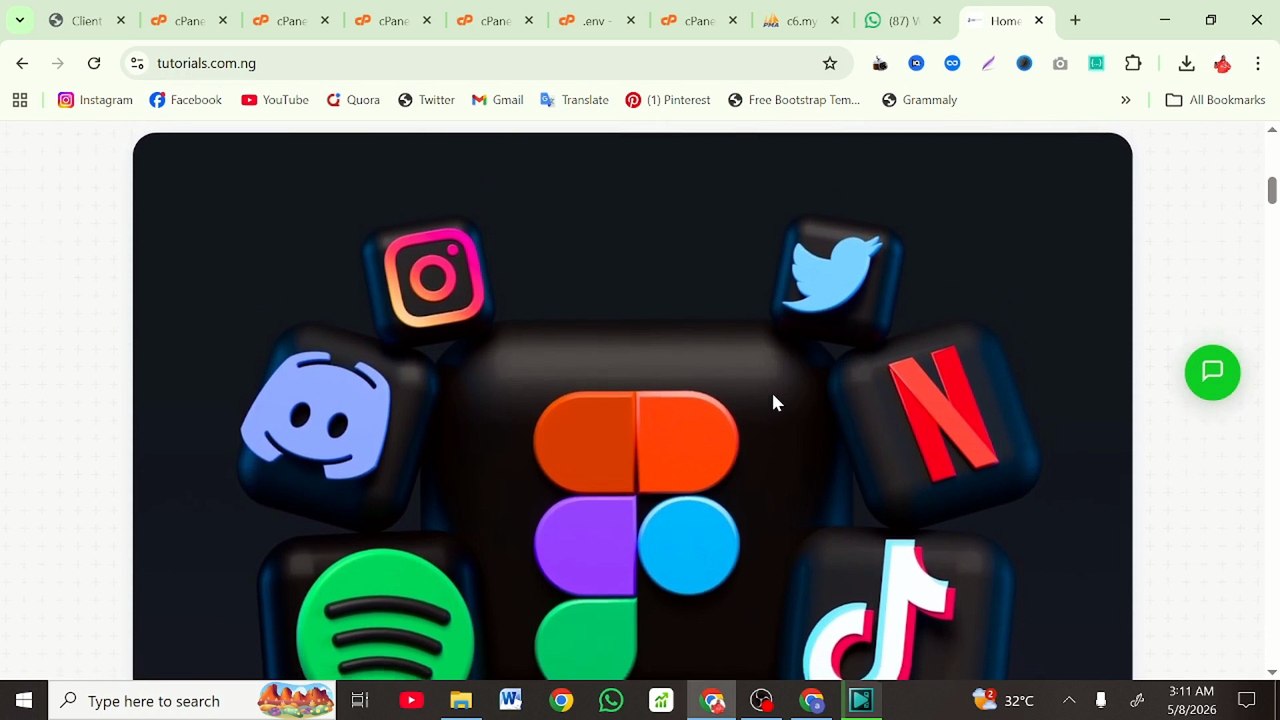
Task: Open the Quora bookmark
Action: tap(353, 100)
